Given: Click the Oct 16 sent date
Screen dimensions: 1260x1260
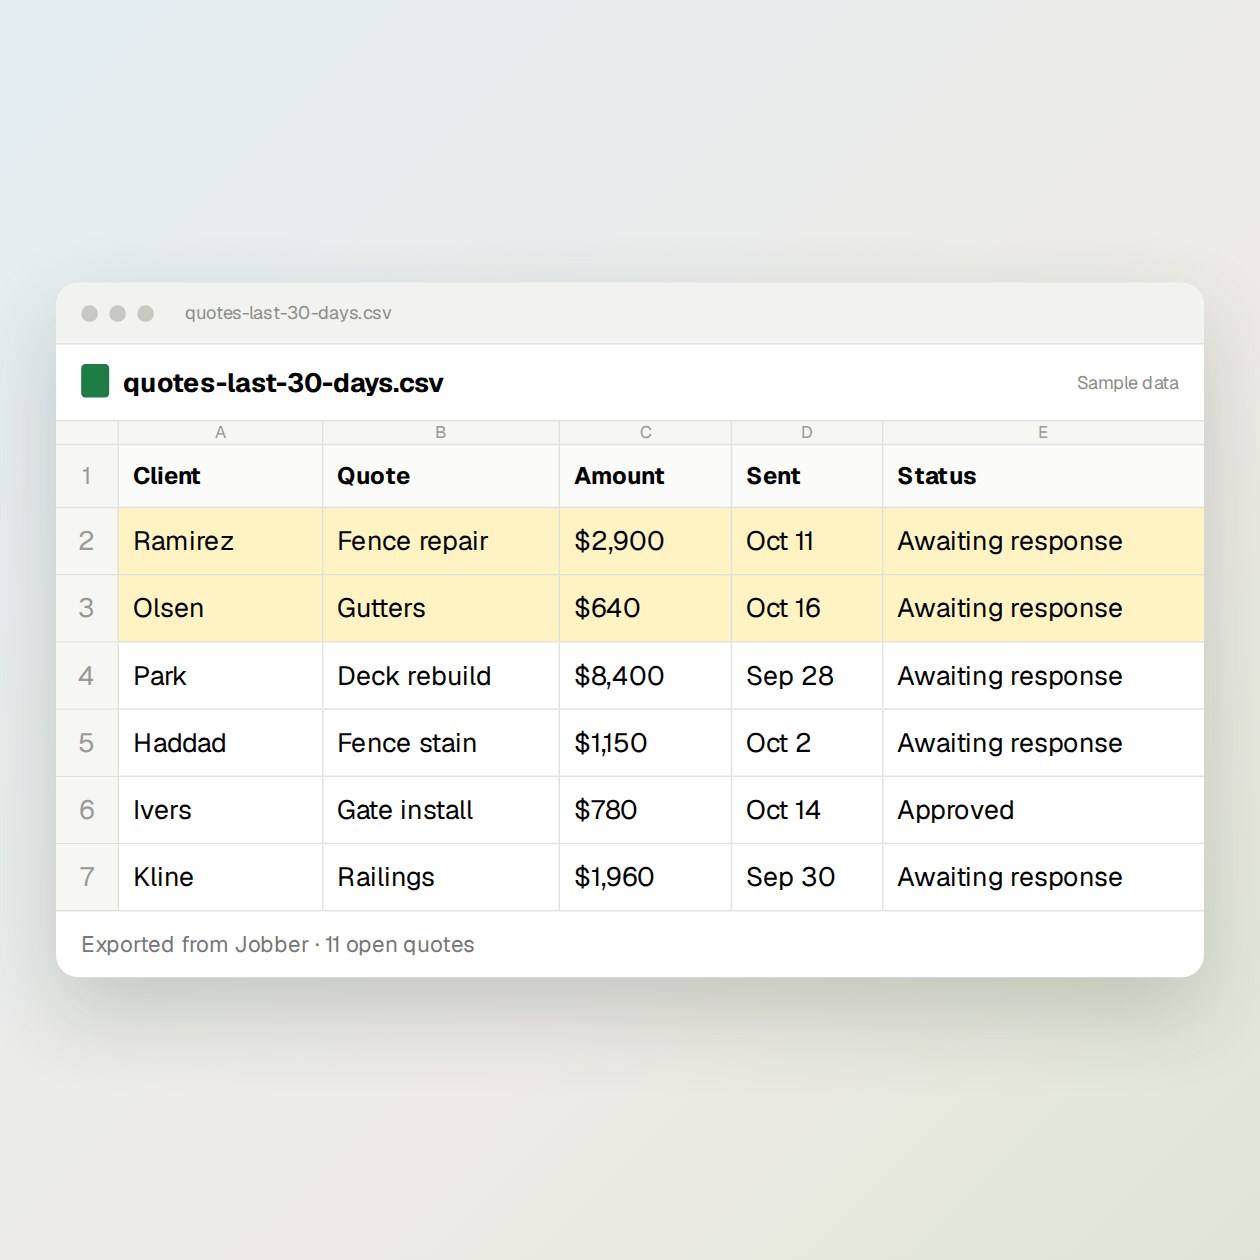Looking at the screenshot, I should [807, 608].
